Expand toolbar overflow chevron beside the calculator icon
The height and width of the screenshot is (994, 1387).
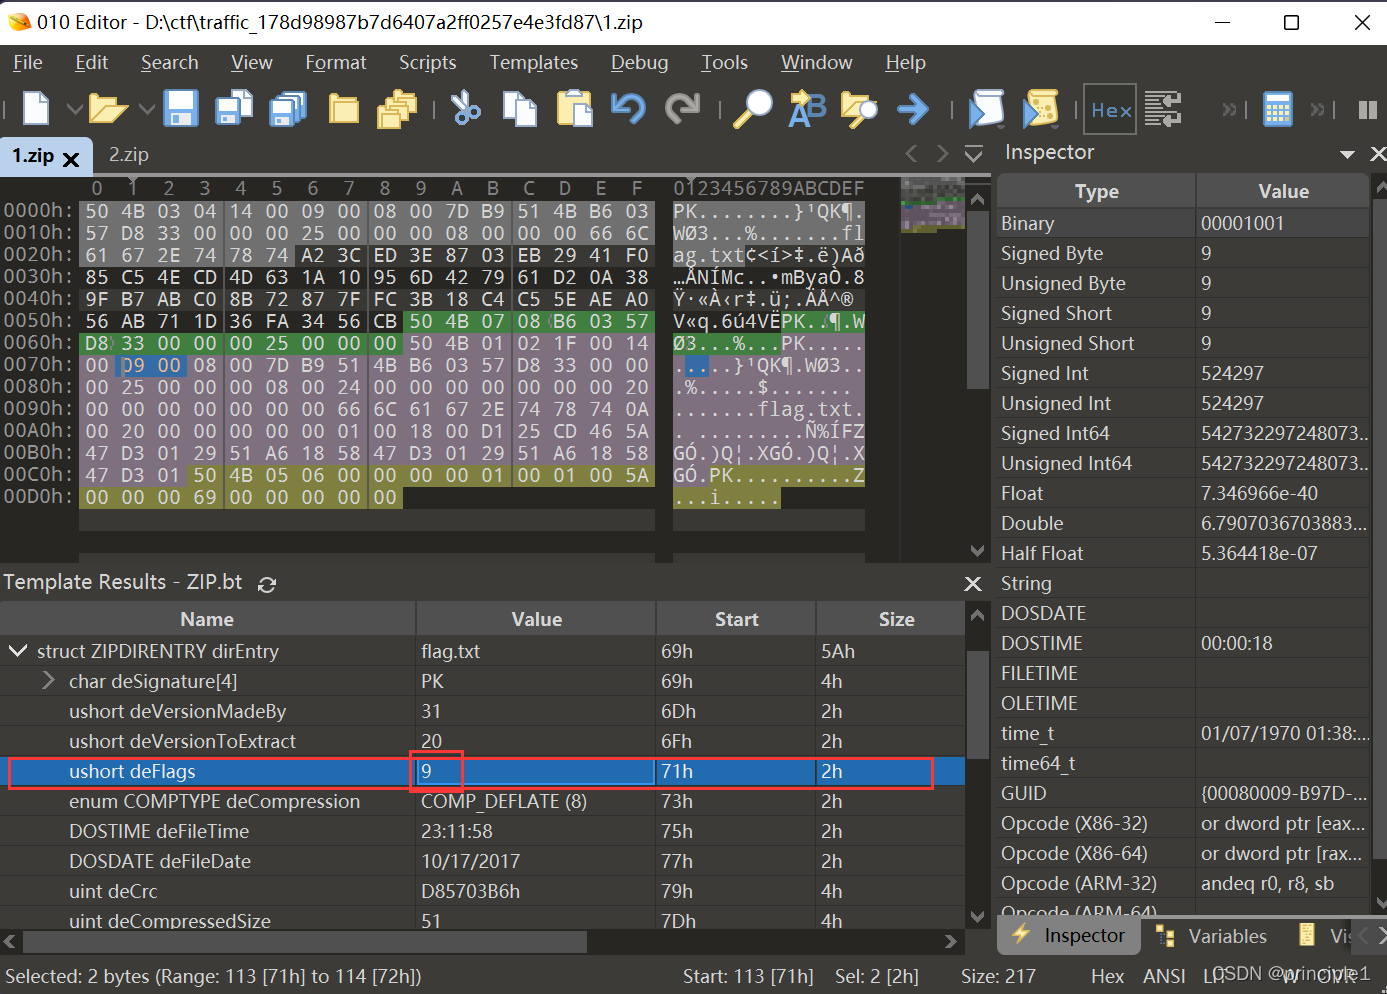pyautogui.click(x=1319, y=109)
